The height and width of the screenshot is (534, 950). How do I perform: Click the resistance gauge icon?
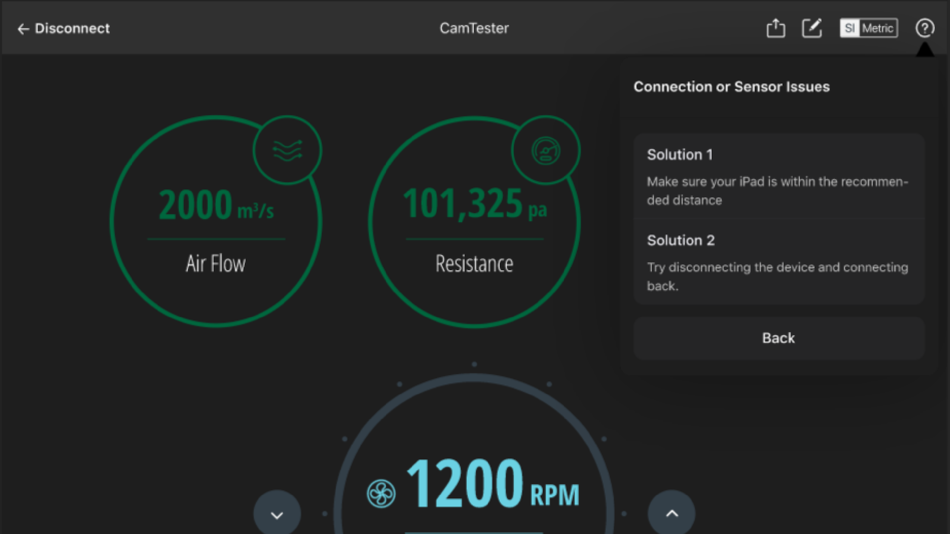click(546, 150)
